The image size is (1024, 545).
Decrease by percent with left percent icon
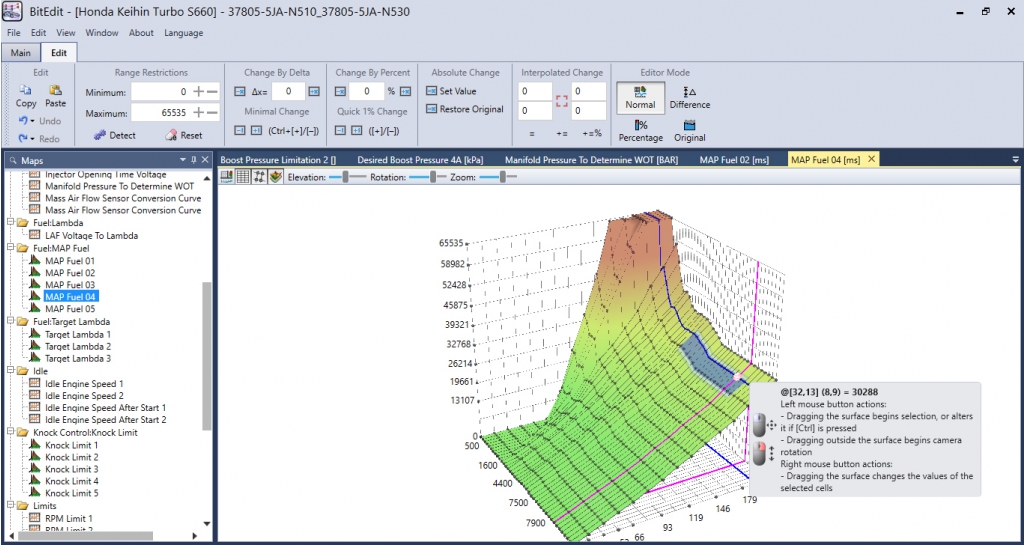pyautogui.click(x=340, y=91)
